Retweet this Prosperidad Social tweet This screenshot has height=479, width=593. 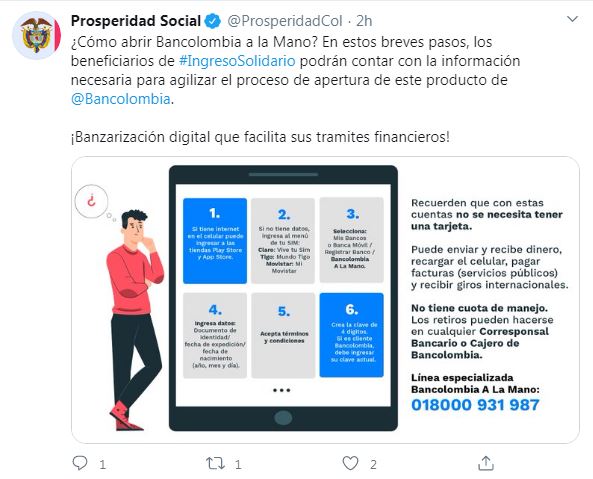point(215,463)
